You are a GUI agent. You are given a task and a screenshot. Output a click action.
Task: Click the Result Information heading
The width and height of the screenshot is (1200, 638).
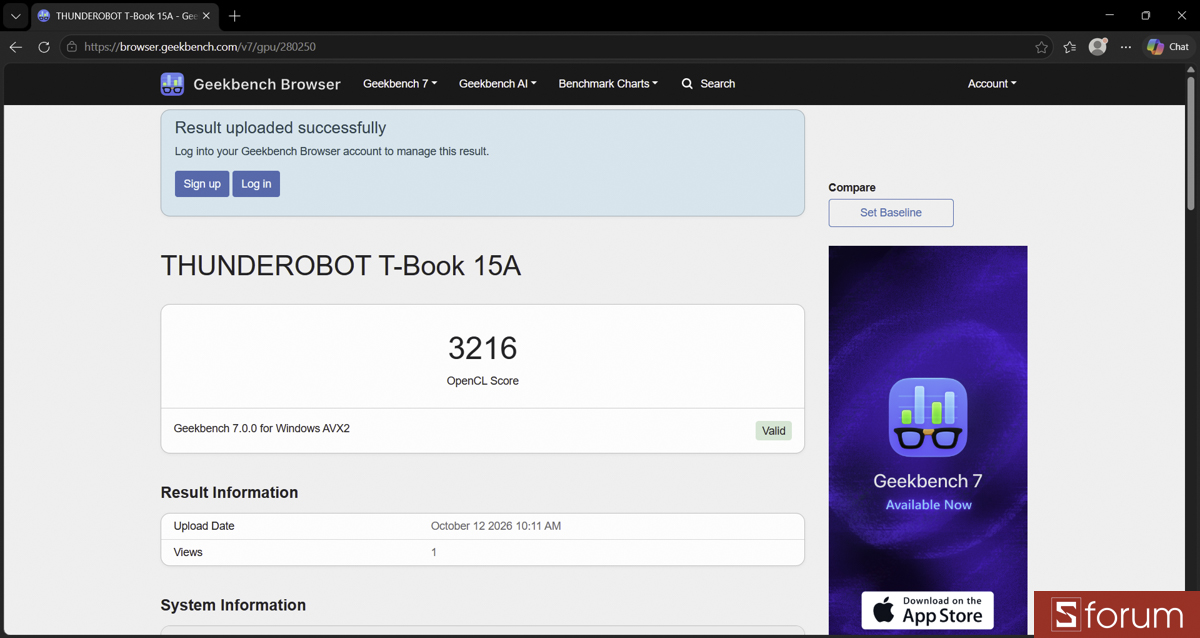(229, 492)
